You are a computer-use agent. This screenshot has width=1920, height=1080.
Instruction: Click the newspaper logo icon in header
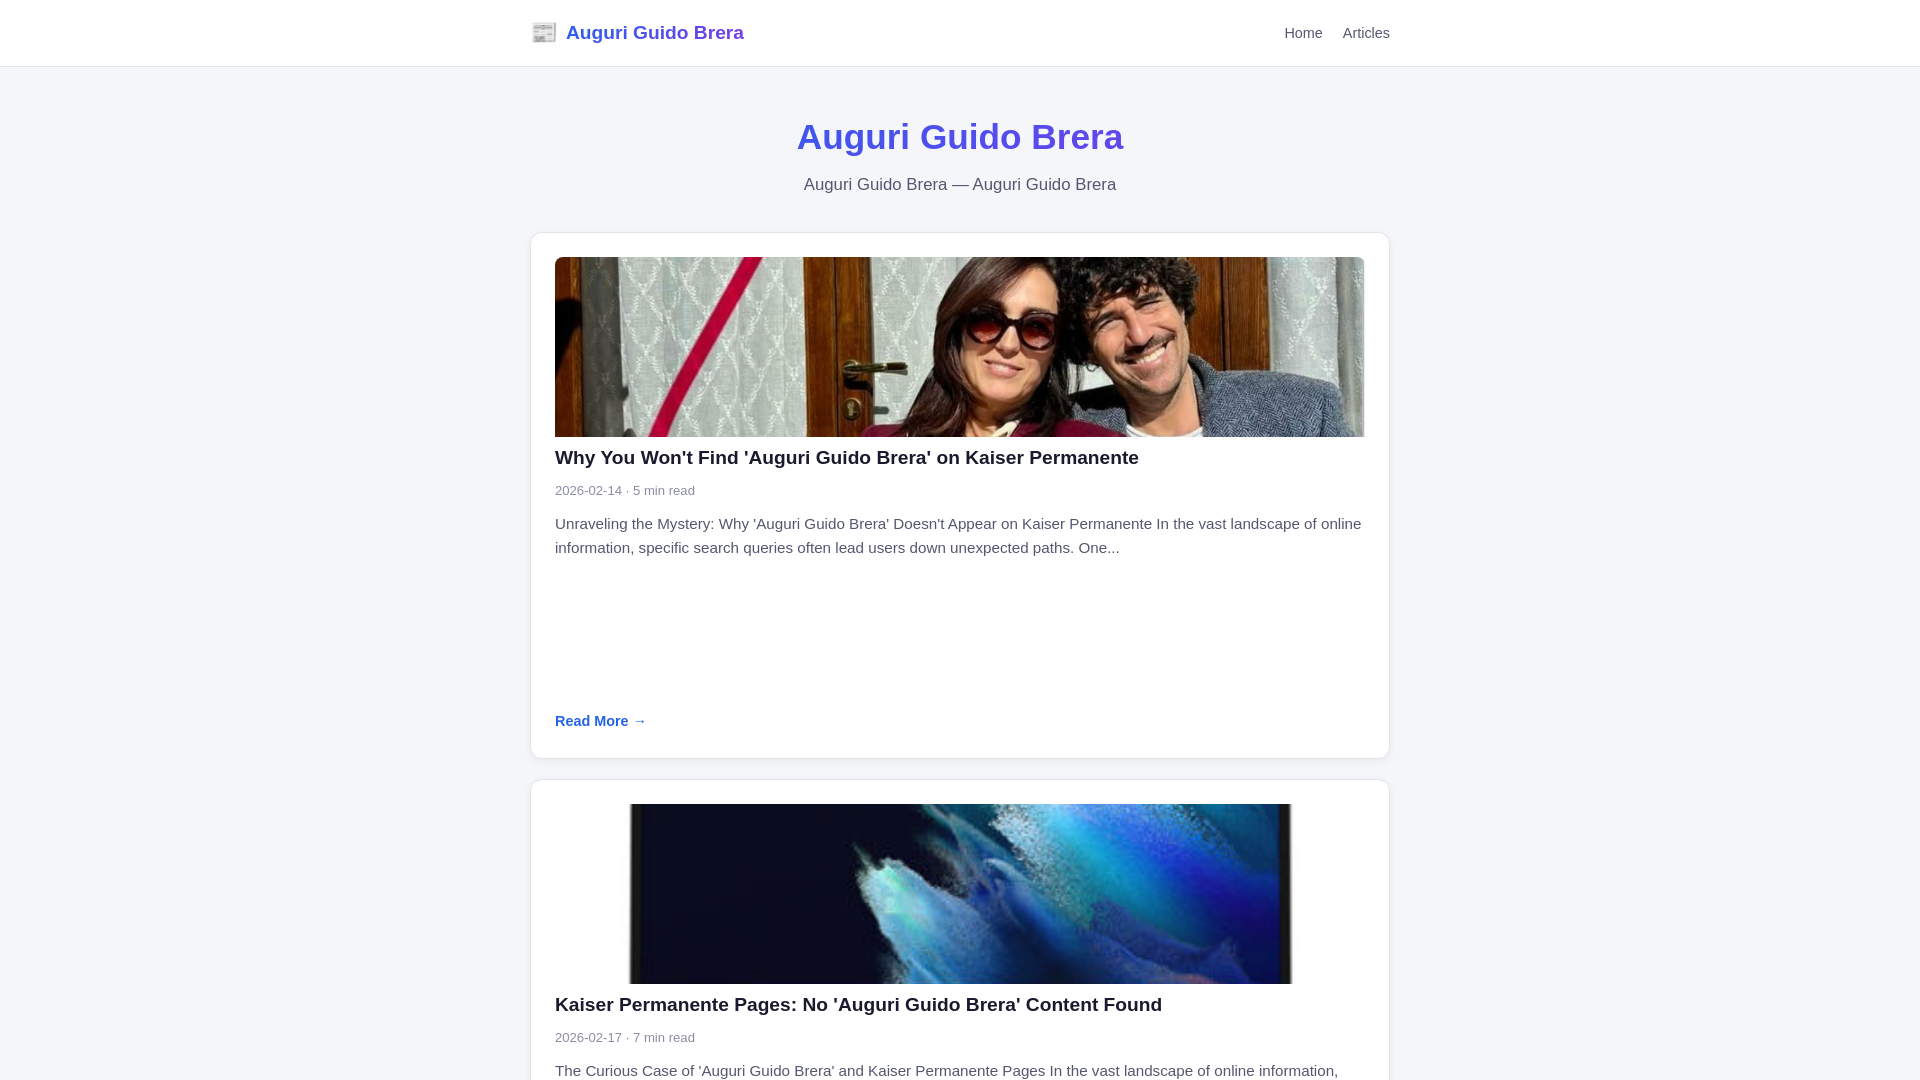point(544,33)
